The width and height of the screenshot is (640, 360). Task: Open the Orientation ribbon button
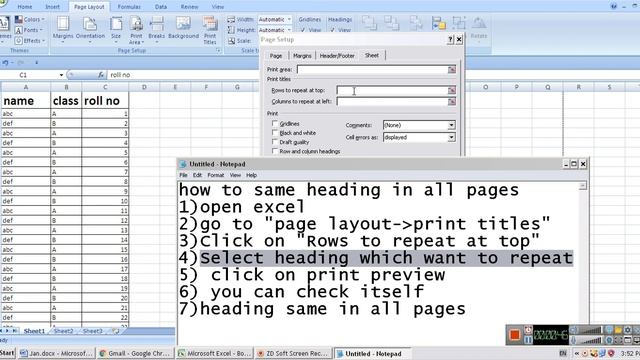pyautogui.click(x=90, y=29)
